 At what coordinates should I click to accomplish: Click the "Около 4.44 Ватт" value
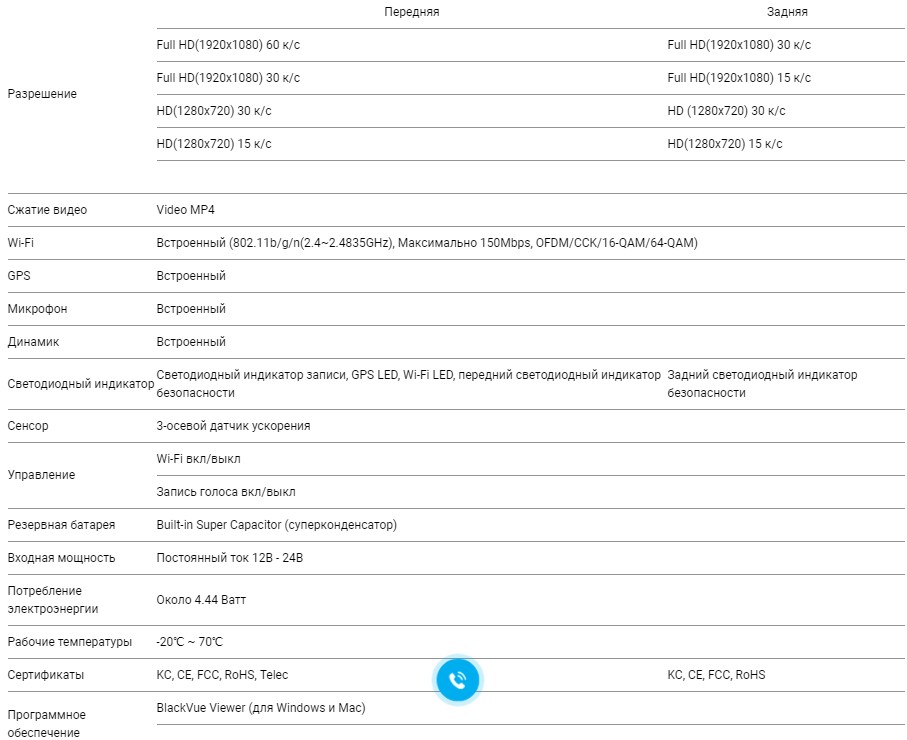(x=201, y=600)
